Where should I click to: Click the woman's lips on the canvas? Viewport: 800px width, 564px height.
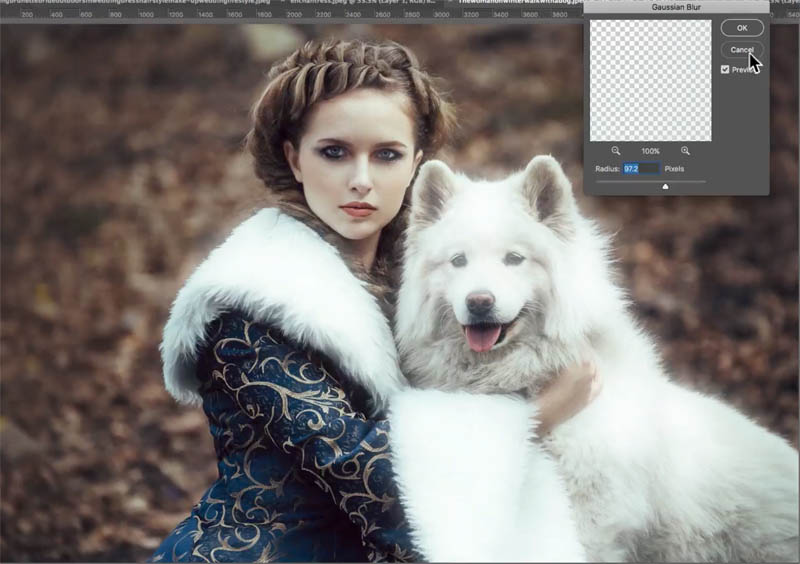[357, 209]
